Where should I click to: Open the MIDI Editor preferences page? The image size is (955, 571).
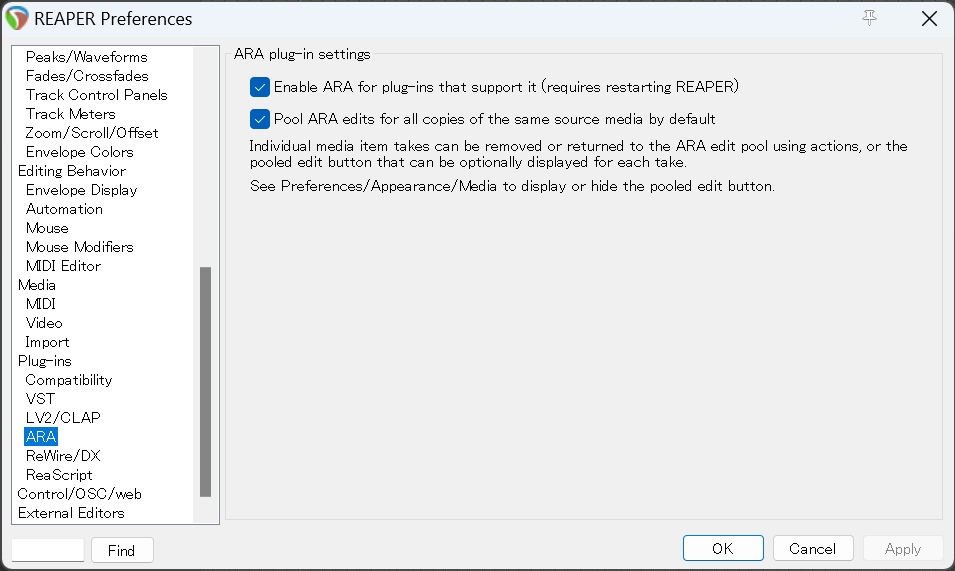tap(63, 266)
